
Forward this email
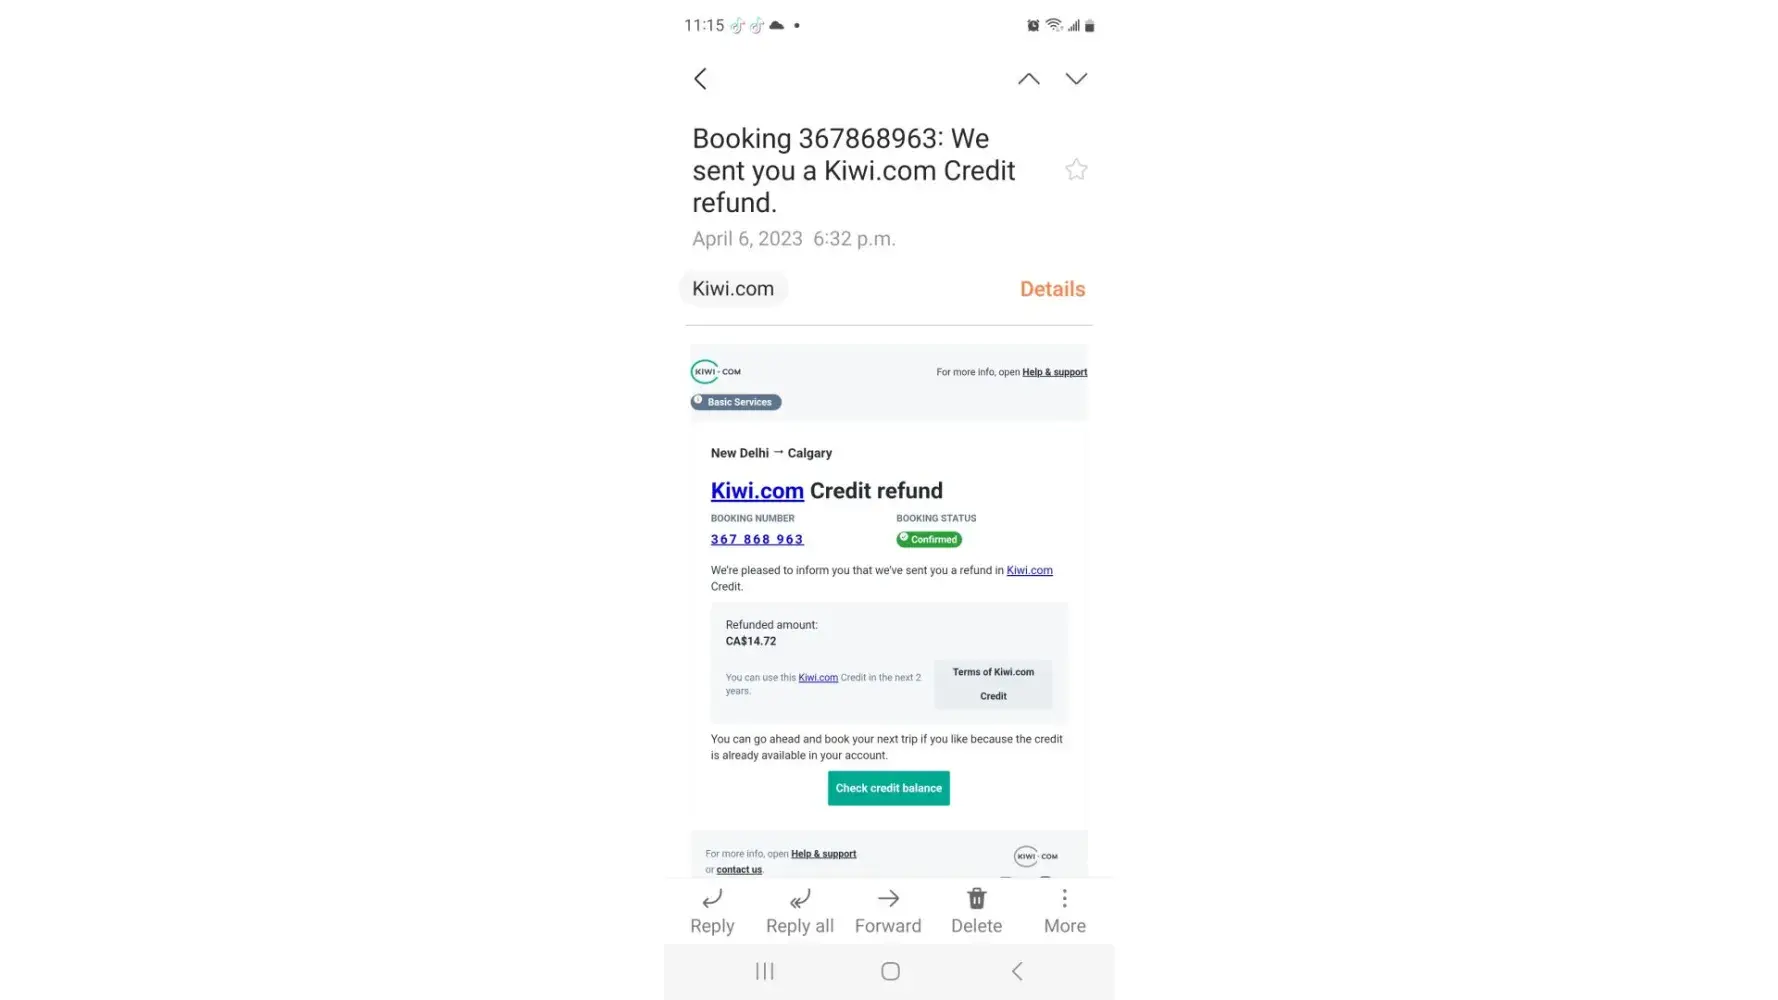888,912
